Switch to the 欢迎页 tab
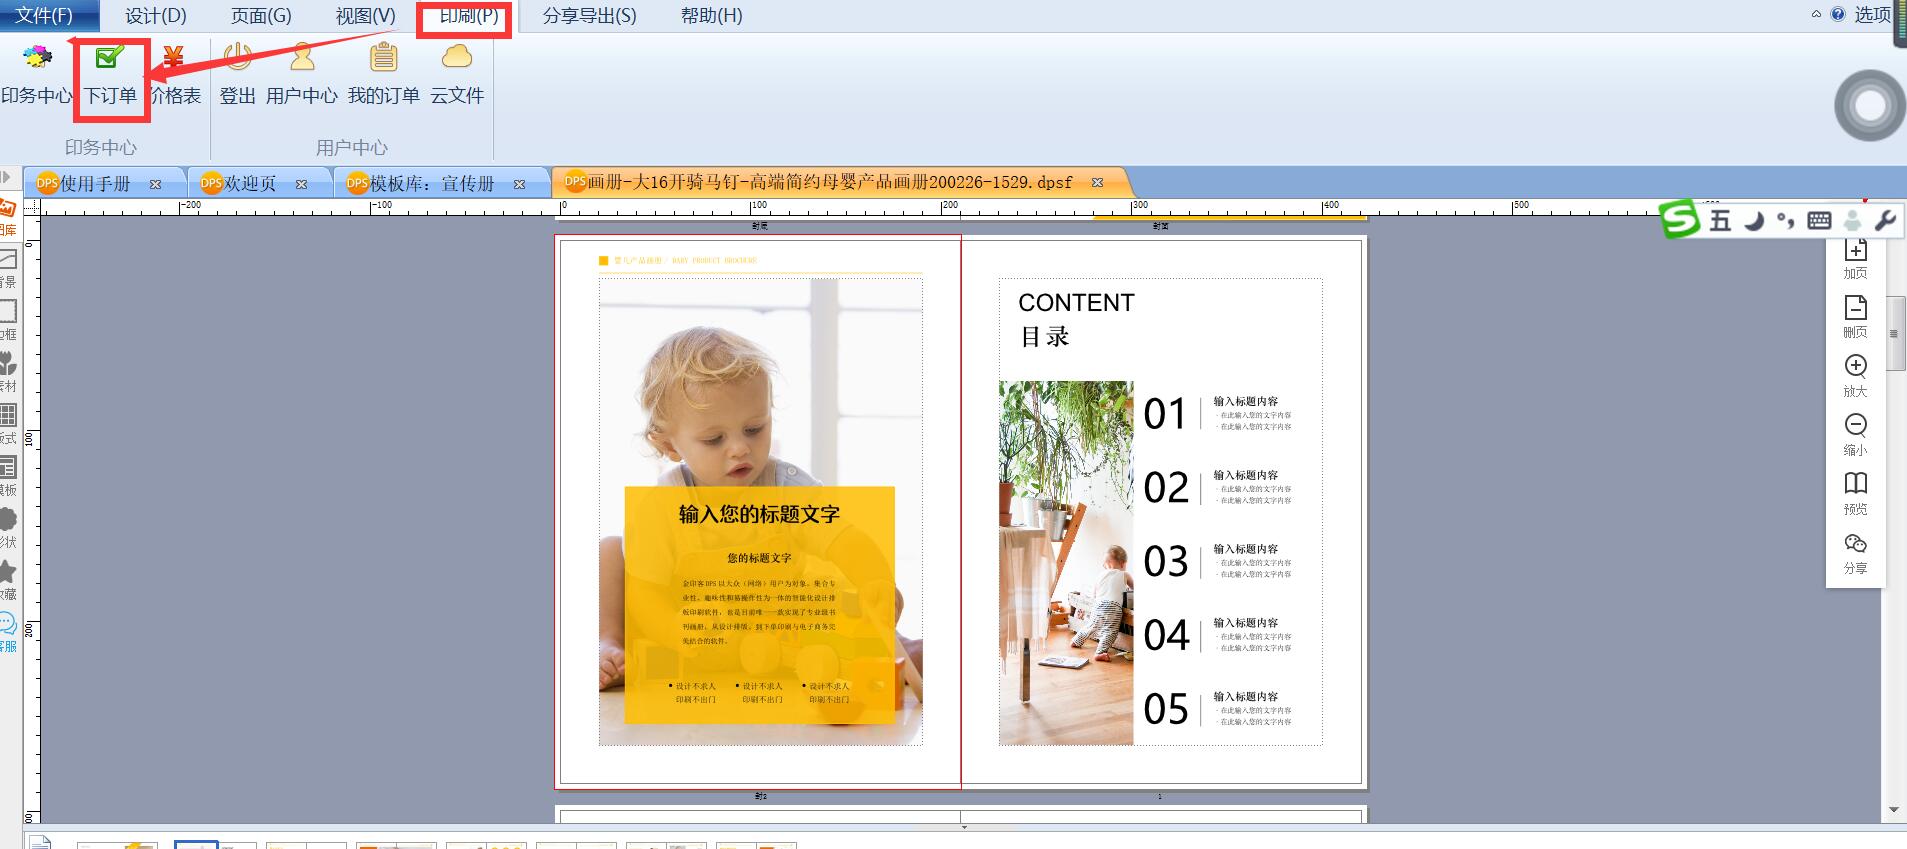 250,184
